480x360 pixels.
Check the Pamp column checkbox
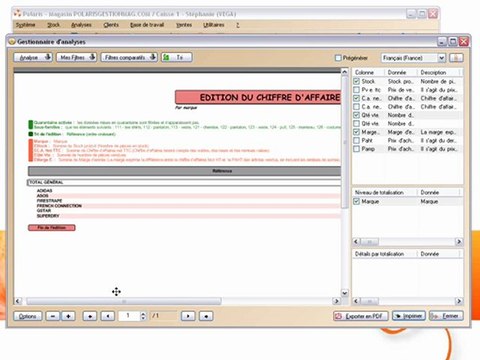click(x=356, y=149)
